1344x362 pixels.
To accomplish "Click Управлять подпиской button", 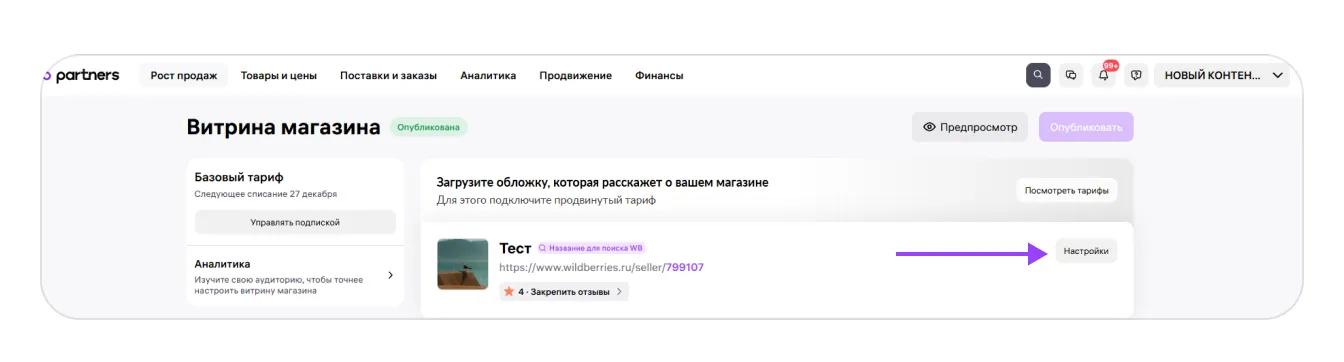I will (295, 222).
